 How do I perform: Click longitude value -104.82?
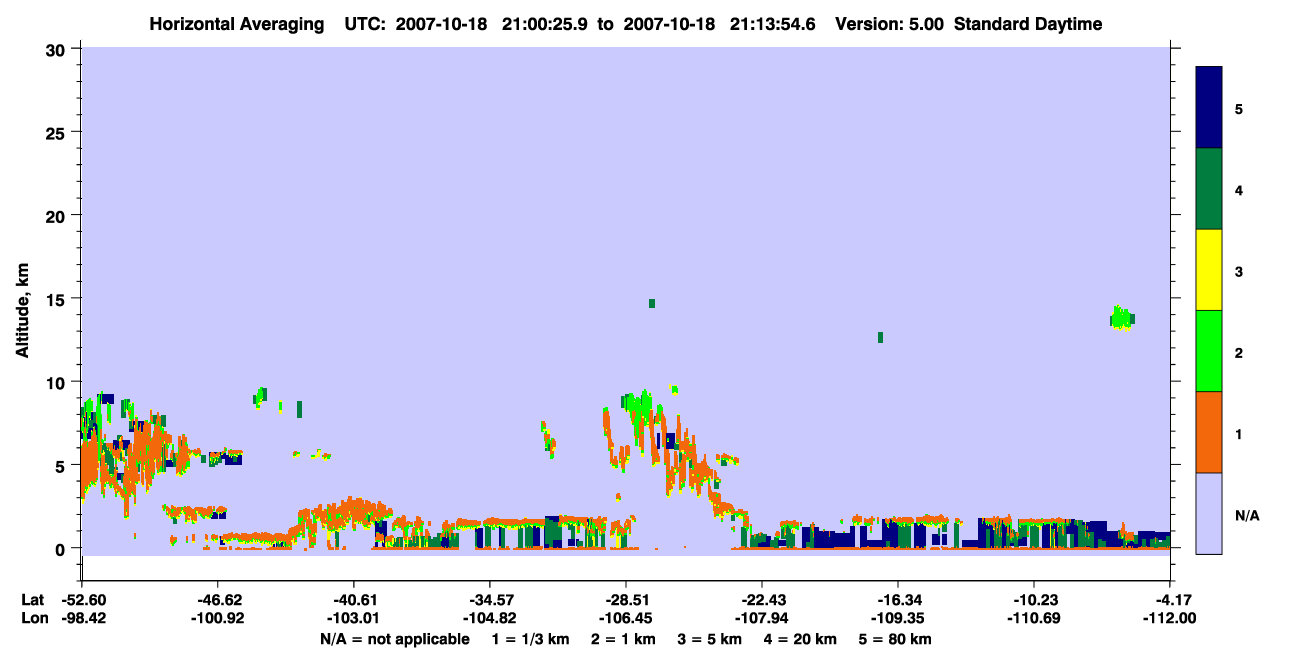point(490,619)
